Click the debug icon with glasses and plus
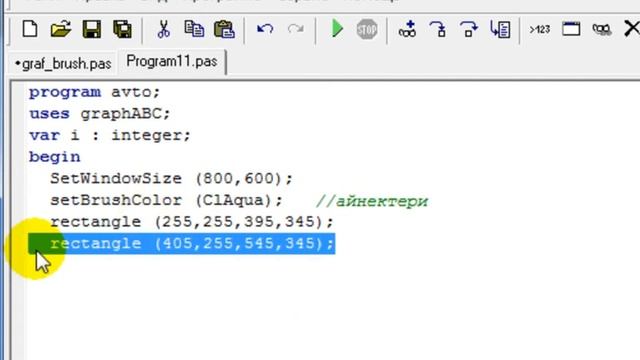Viewport: 640px width, 360px height. tap(407, 29)
